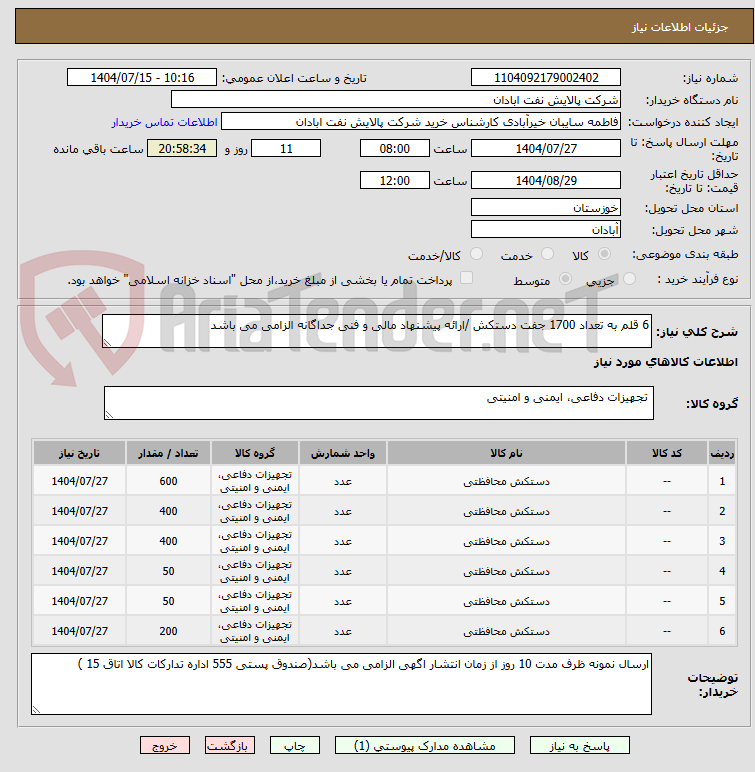Toggle the اسناد خزانه اسلامی payment checkbox
Screen dimensions: 755x772
(x=466, y=278)
